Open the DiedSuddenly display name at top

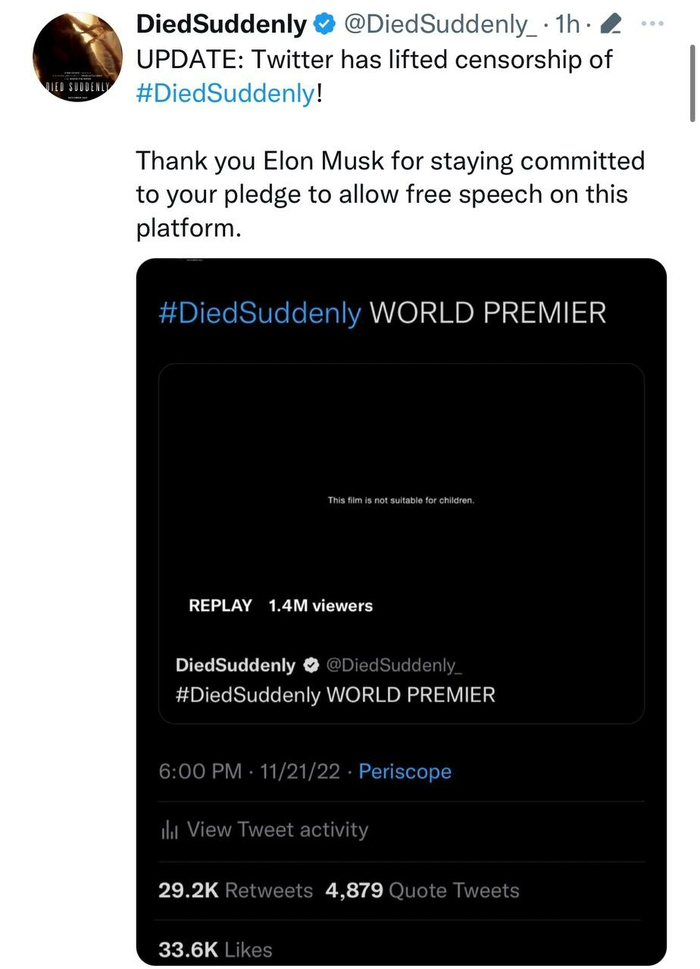tap(220, 23)
